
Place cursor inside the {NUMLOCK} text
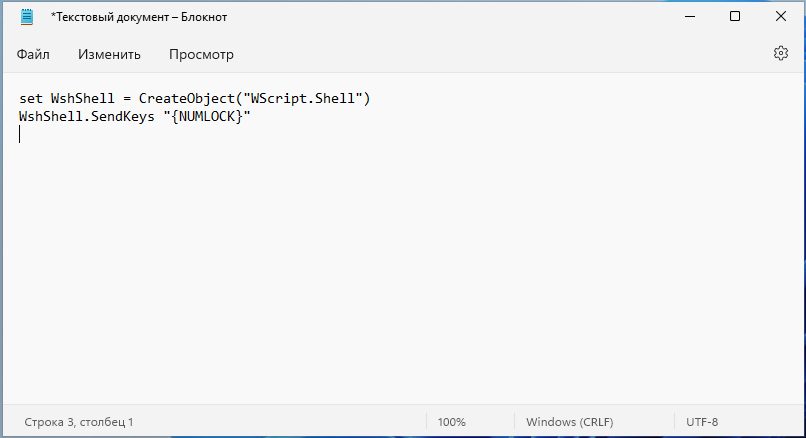click(x=206, y=117)
